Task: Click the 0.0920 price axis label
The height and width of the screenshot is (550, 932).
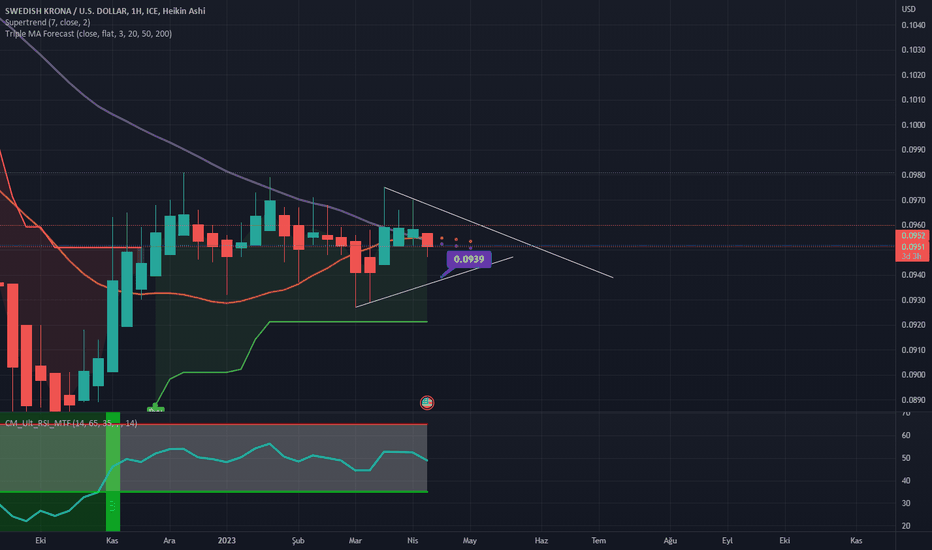Action: tap(913, 325)
